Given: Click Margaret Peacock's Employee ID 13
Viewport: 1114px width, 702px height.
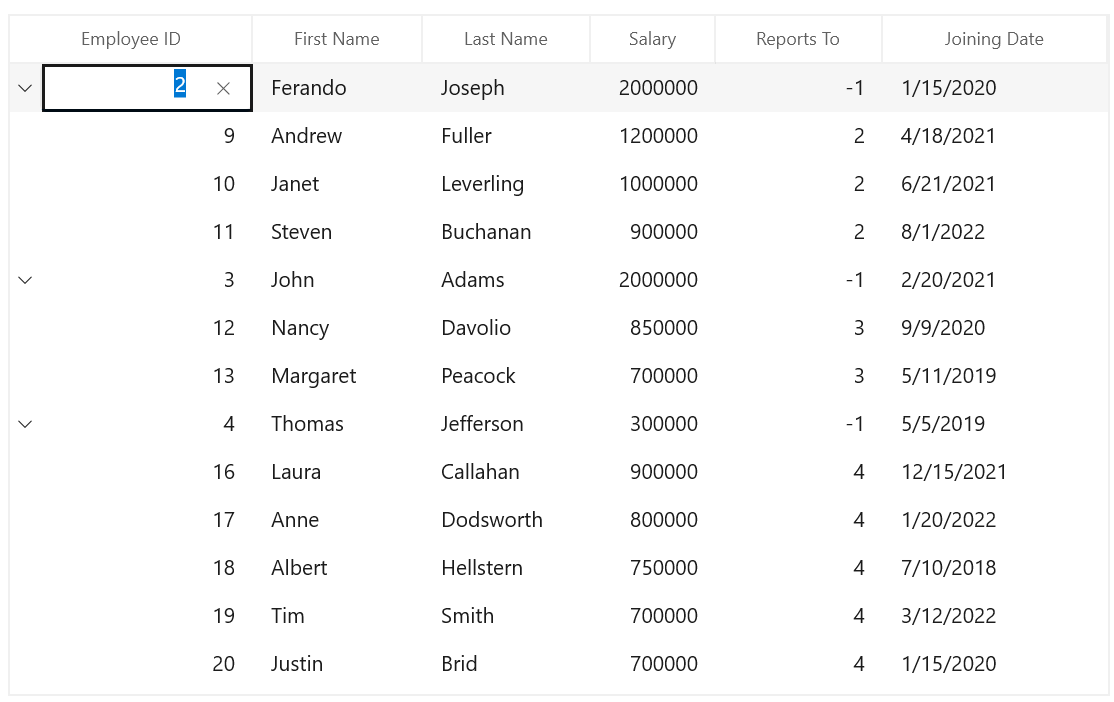Looking at the screenshot, I should [x=224, y=375].
